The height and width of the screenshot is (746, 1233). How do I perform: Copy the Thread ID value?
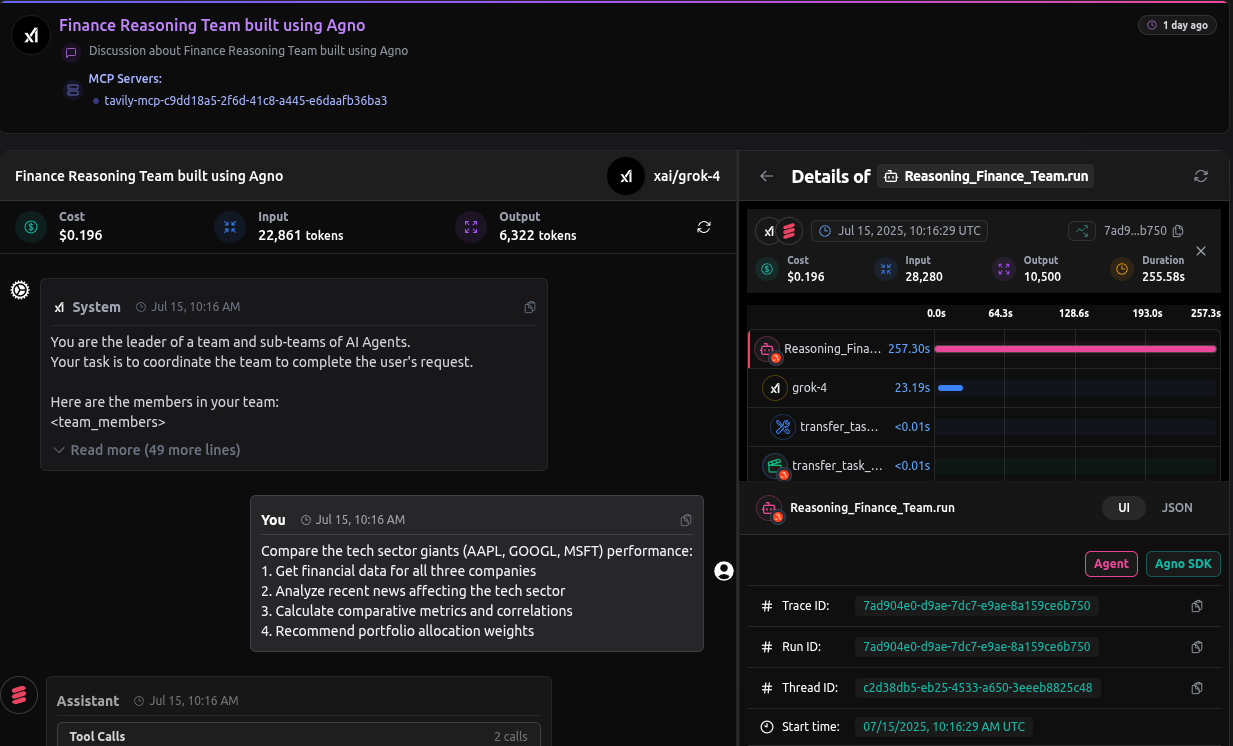(1197, 688)
